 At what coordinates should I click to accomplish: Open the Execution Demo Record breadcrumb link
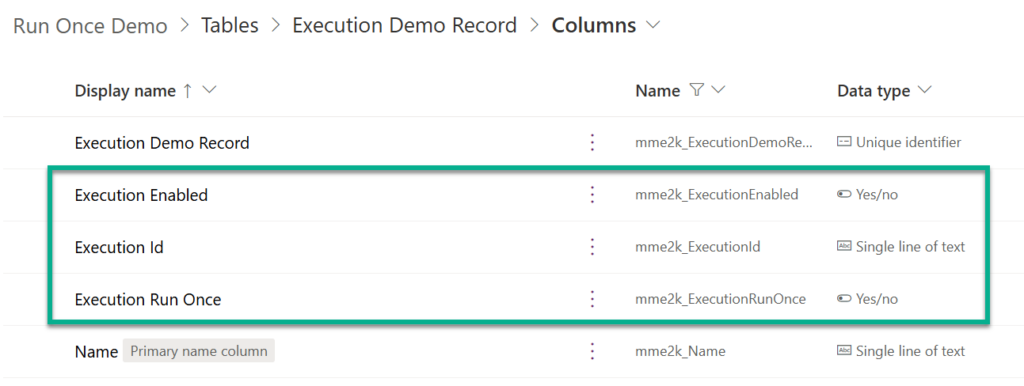(x=404, y=26)
